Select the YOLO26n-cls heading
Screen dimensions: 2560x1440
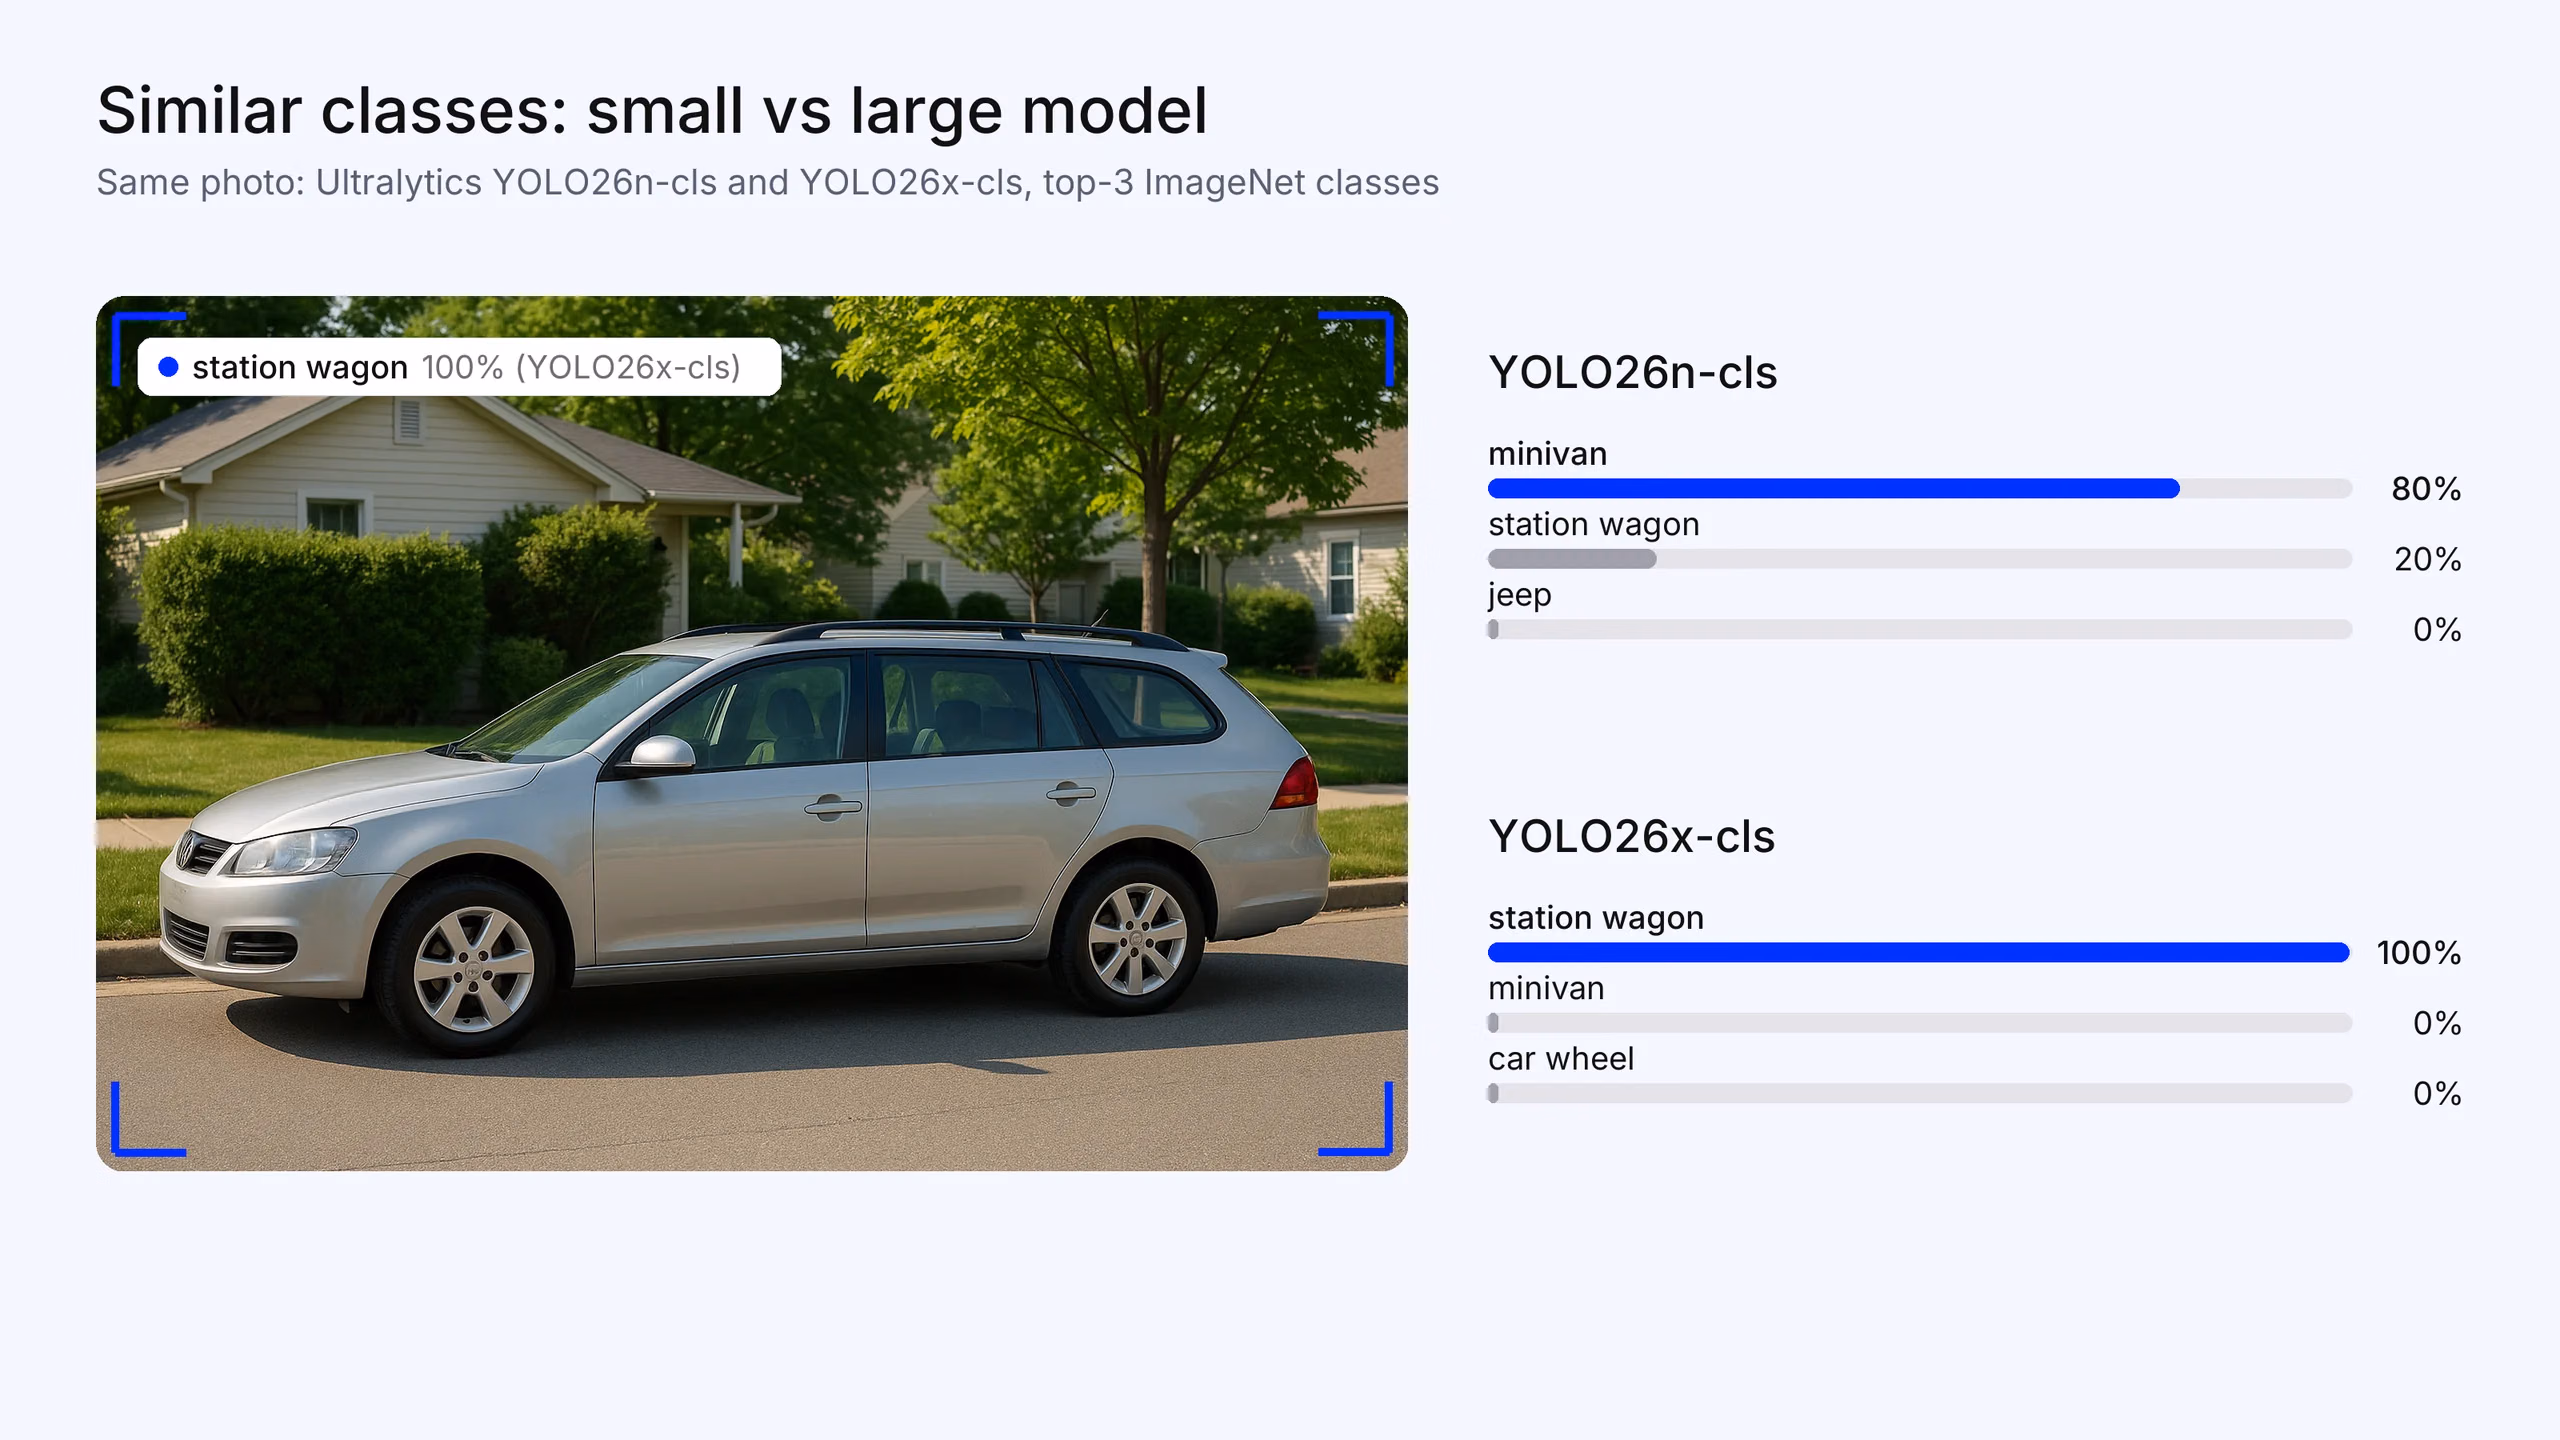tap(1632, 372)
